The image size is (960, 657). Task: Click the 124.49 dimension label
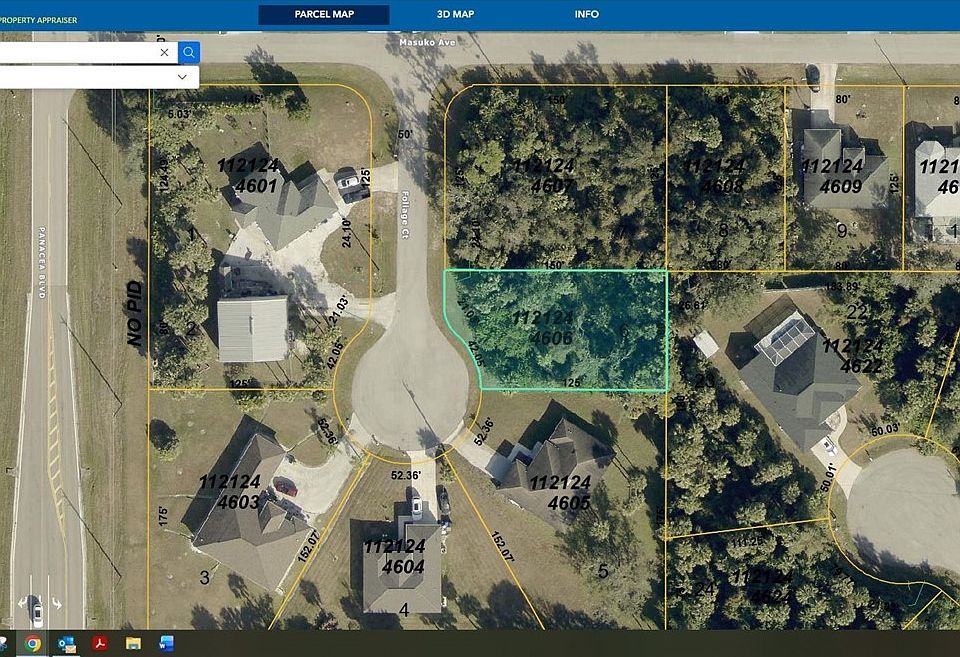(x=163, y=176)
